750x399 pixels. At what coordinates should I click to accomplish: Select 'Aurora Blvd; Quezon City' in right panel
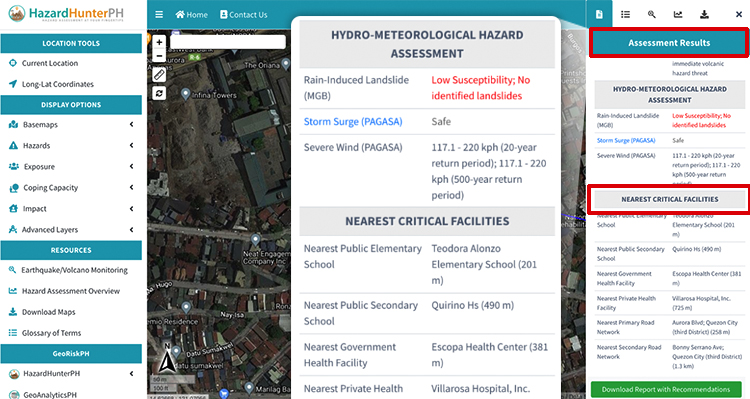click(705, 323)
